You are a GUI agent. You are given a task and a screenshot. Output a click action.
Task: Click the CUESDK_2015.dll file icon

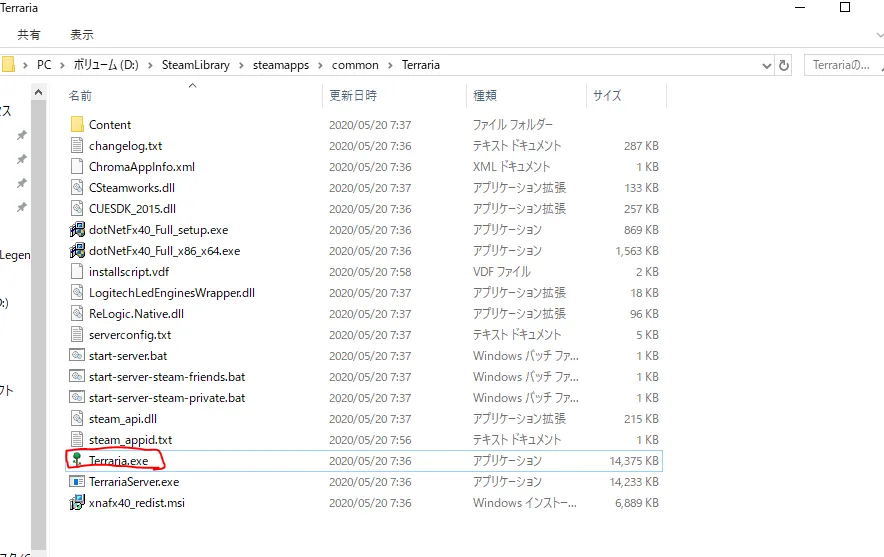coord(77,209)
